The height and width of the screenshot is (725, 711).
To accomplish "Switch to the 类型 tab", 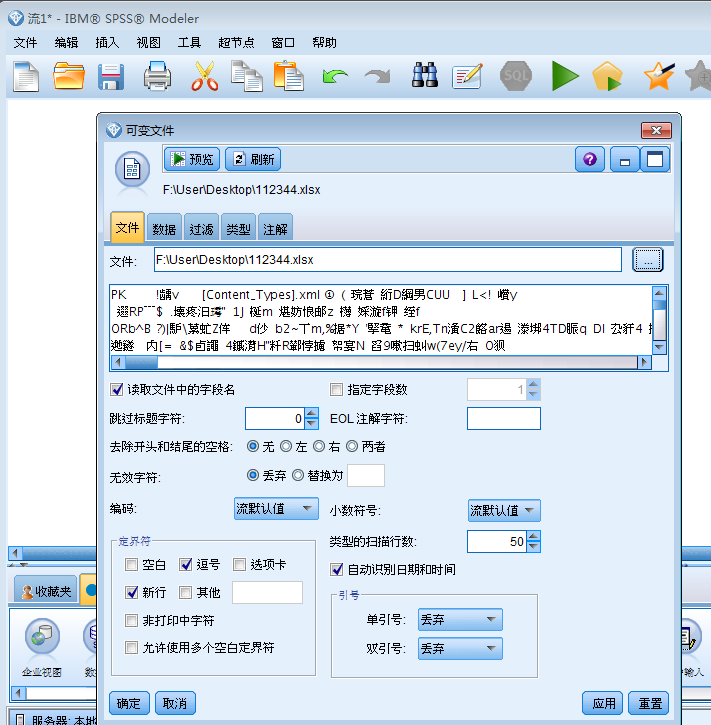I will click(238, 228).
